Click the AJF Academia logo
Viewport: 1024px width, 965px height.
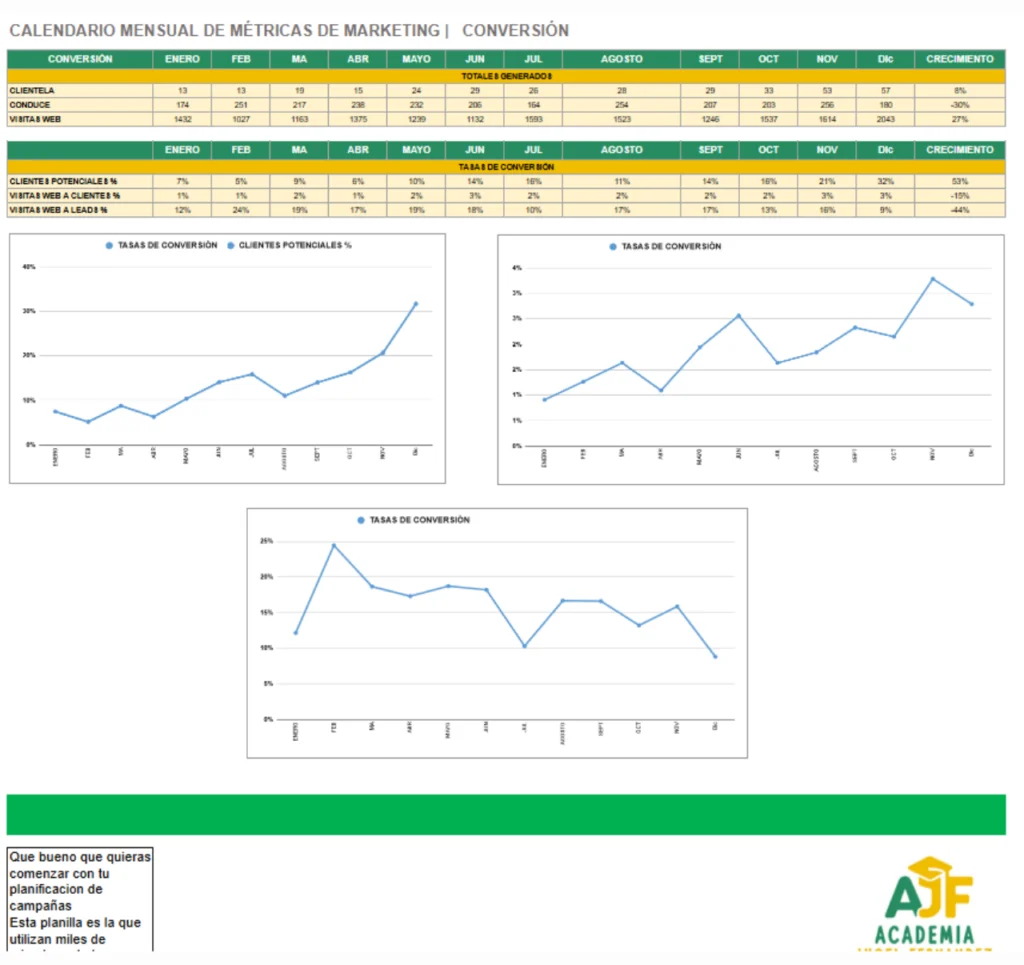928,904
